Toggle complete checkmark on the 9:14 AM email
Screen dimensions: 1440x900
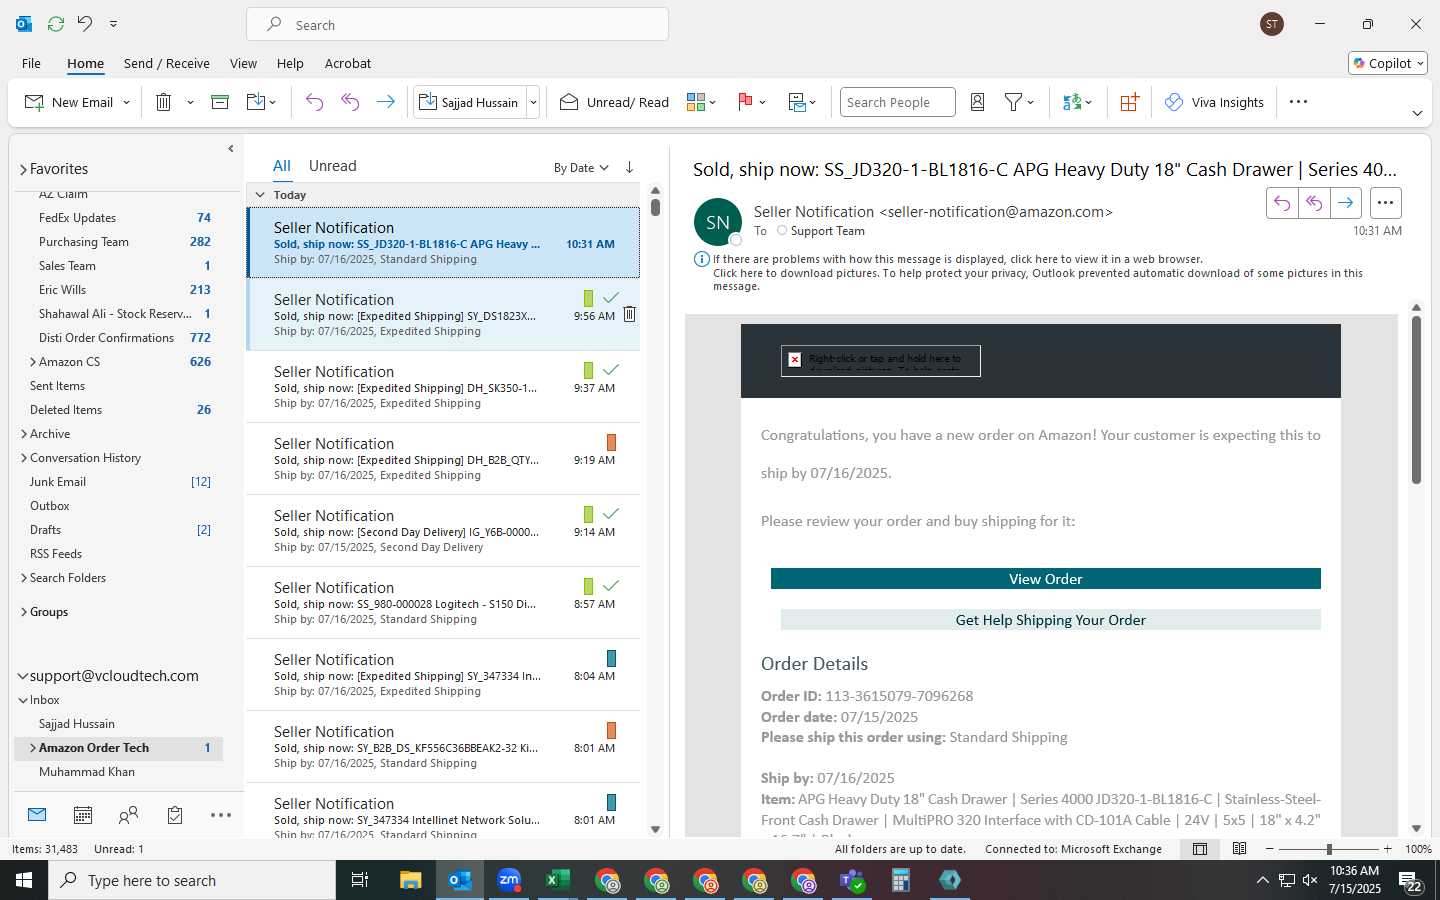[611, 513]
